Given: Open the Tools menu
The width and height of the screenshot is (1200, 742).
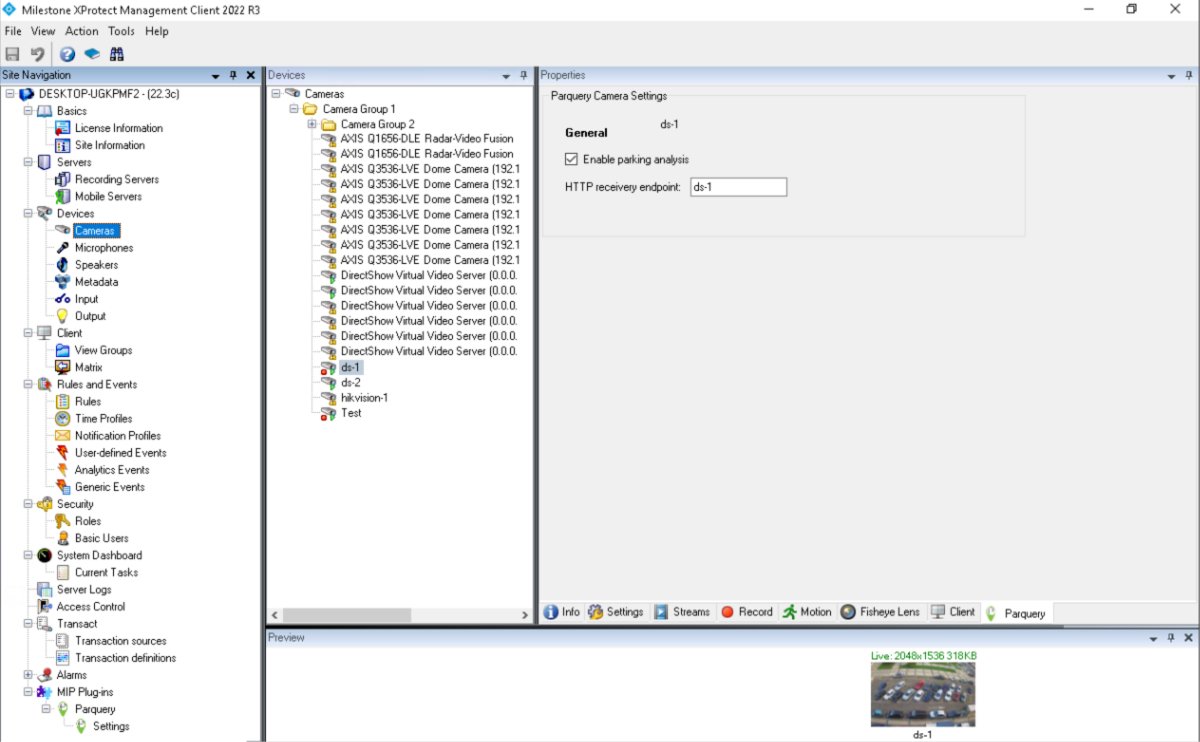Looking at the screenshot, I should click(x=121, y=31).
